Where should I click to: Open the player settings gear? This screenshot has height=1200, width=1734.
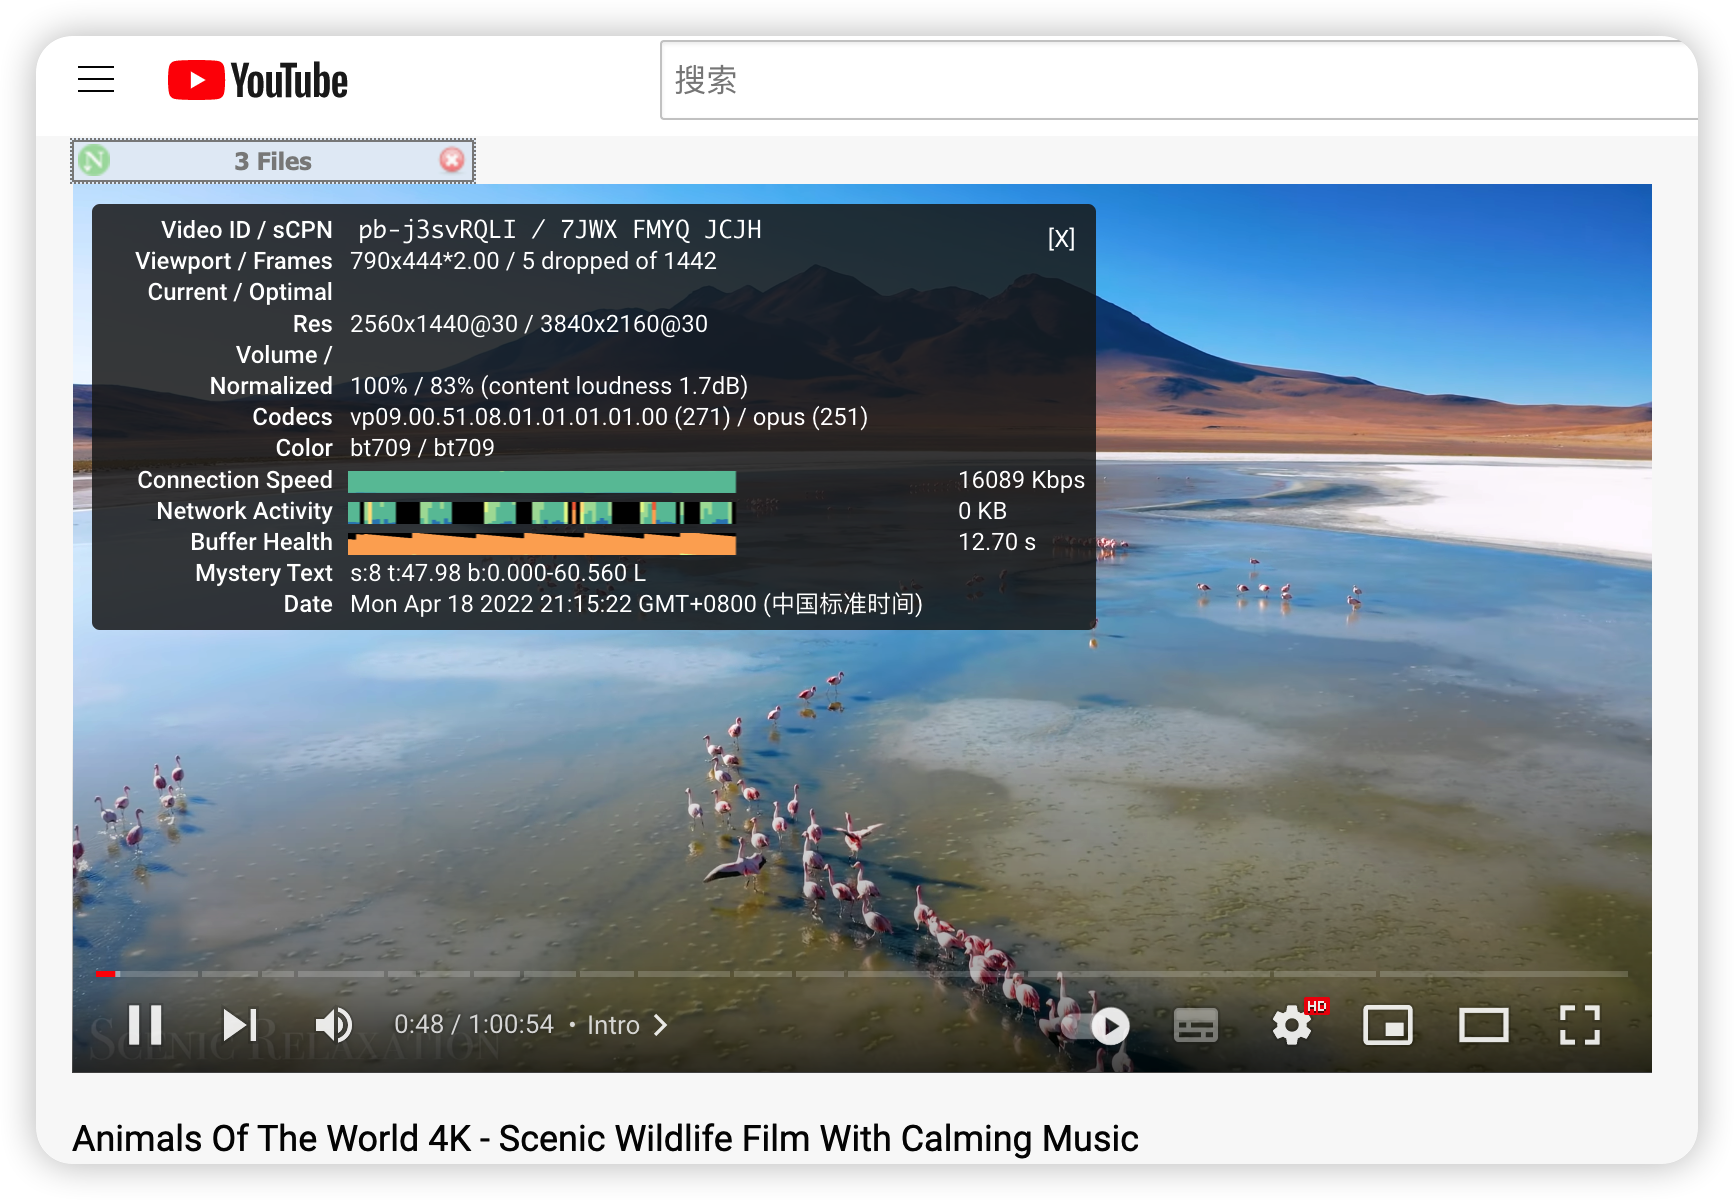click(1292, 1025)
